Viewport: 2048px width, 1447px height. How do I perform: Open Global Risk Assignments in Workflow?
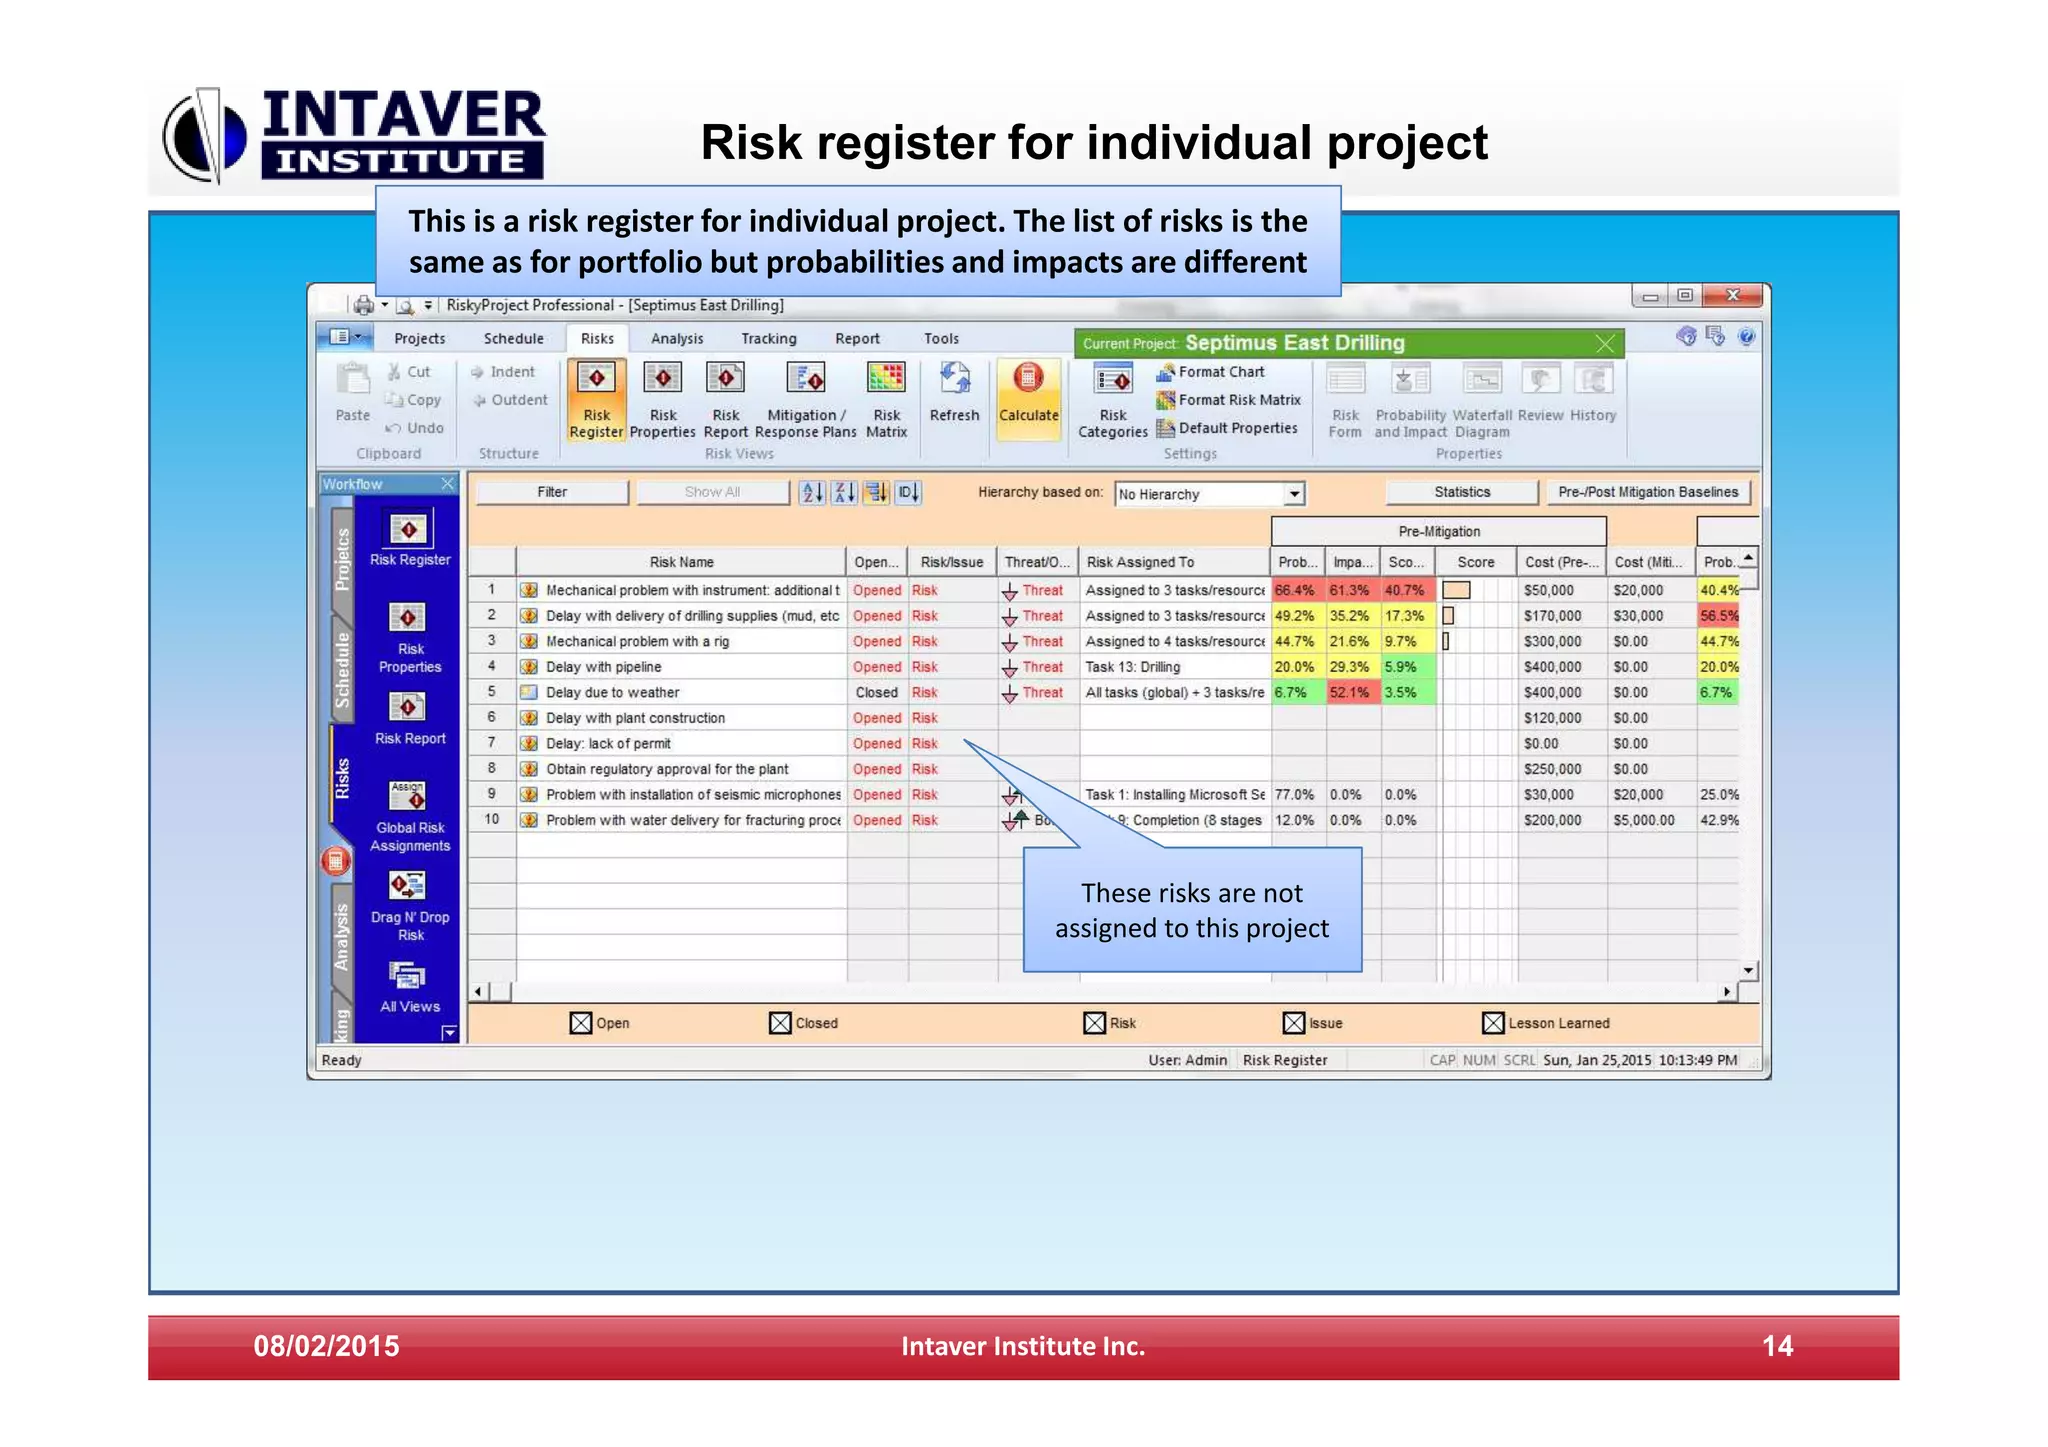[410, 816]
